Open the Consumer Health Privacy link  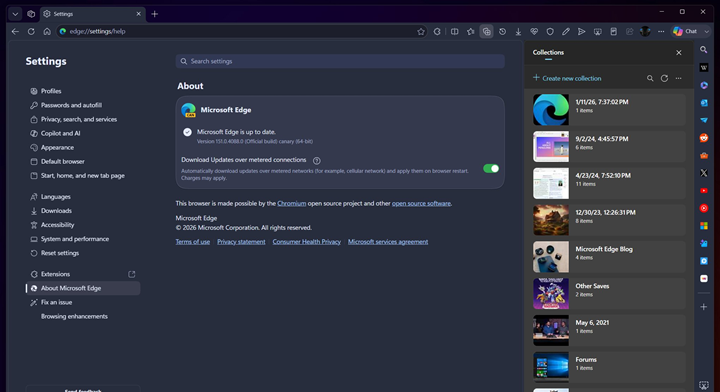pyautogui.click(x=306, y=242)
